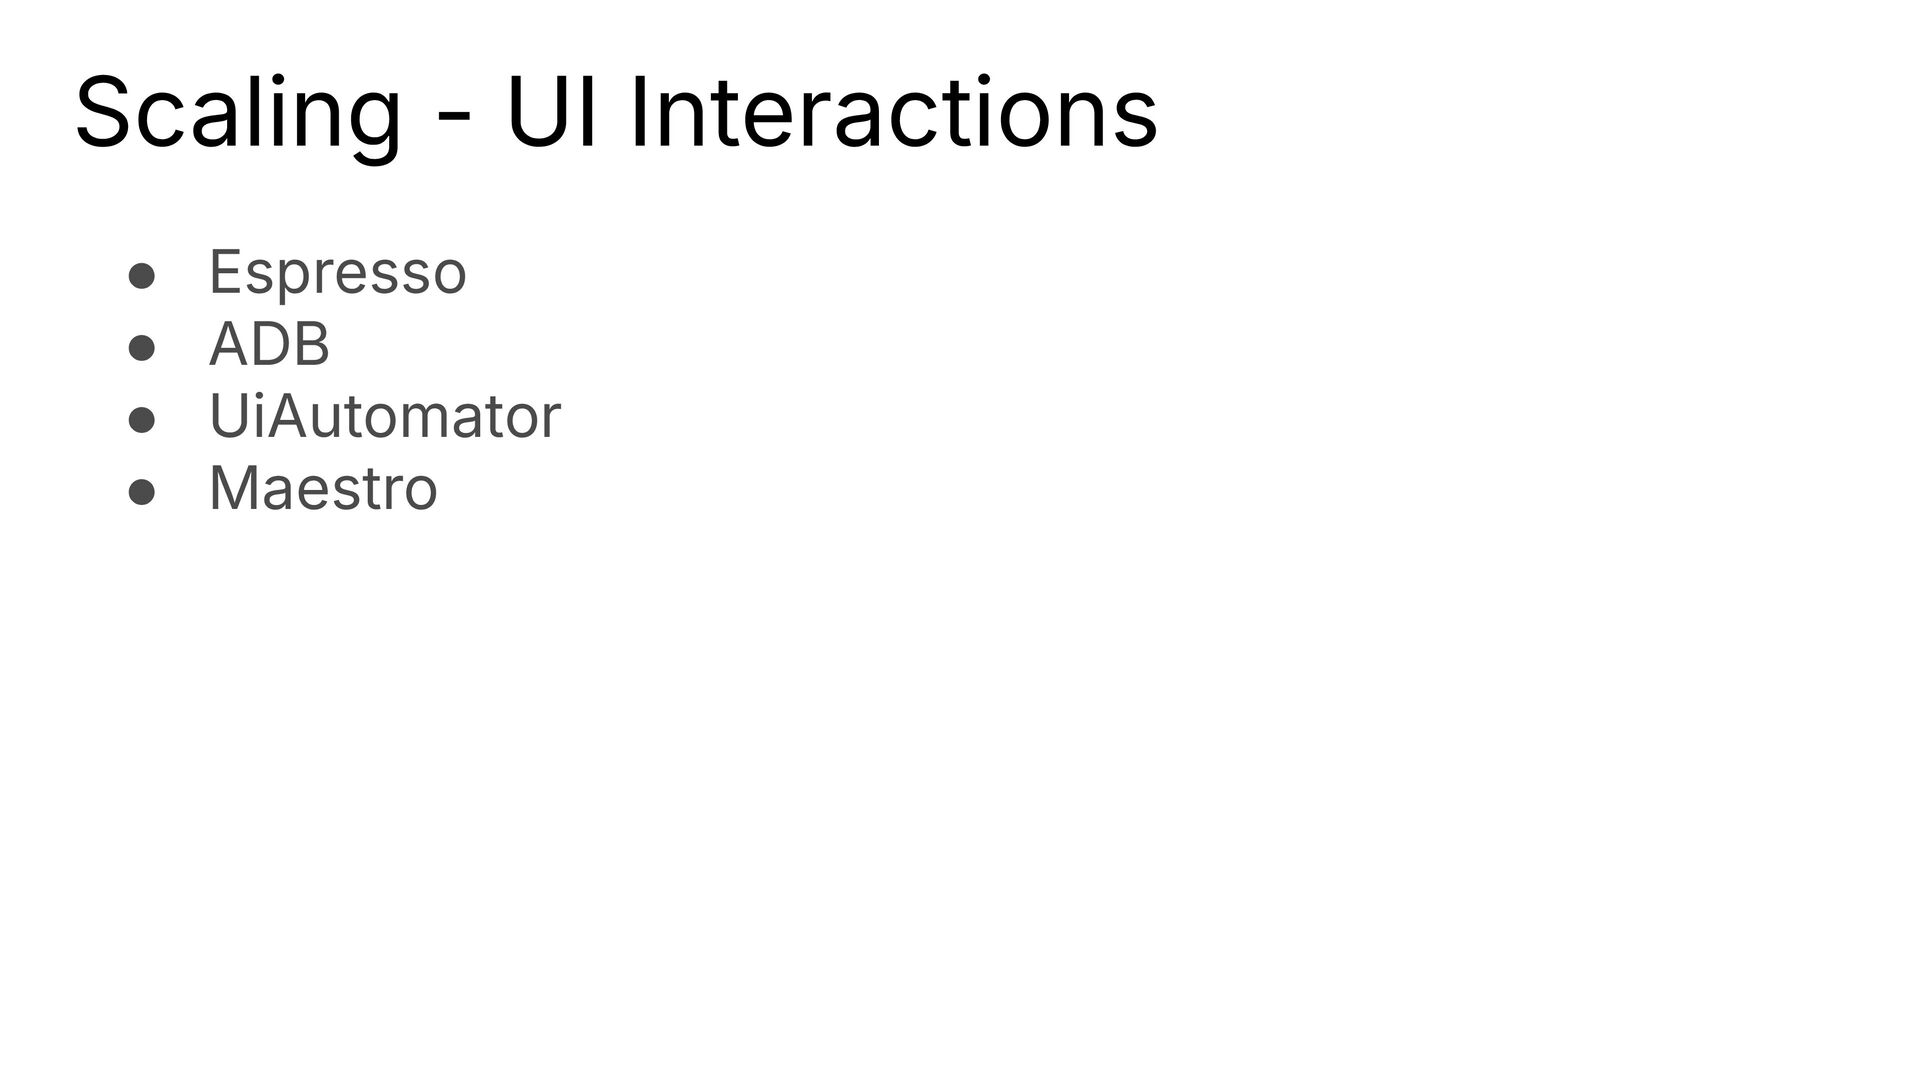
Task: Click the bullet dot beside ADB
Action: coord(142,348)
